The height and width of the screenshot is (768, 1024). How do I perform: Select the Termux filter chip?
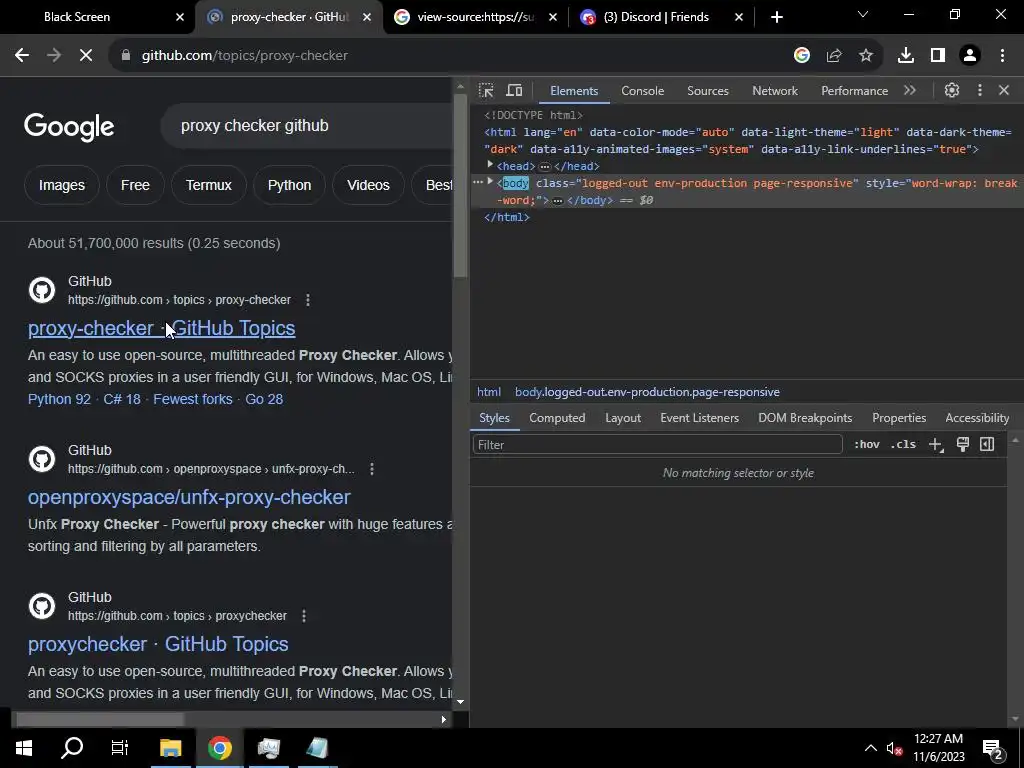(208, 185)
